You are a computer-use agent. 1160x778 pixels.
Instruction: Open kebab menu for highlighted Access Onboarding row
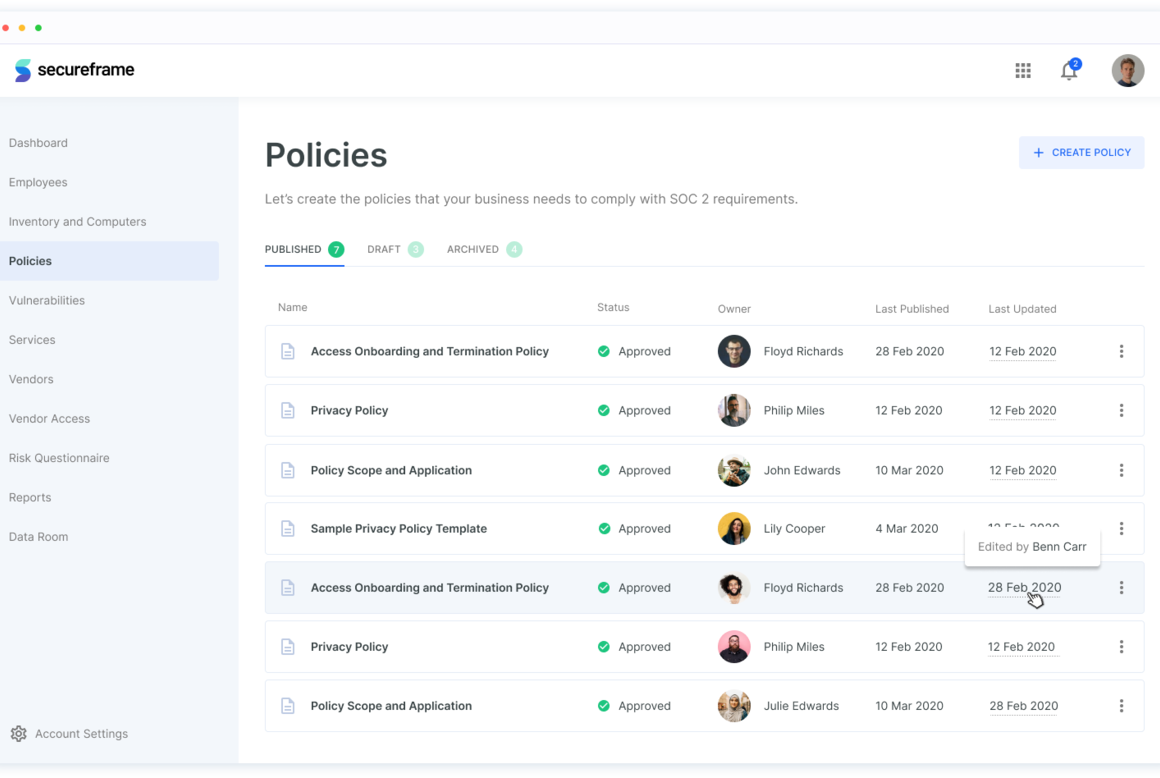tap(1122, 588)
